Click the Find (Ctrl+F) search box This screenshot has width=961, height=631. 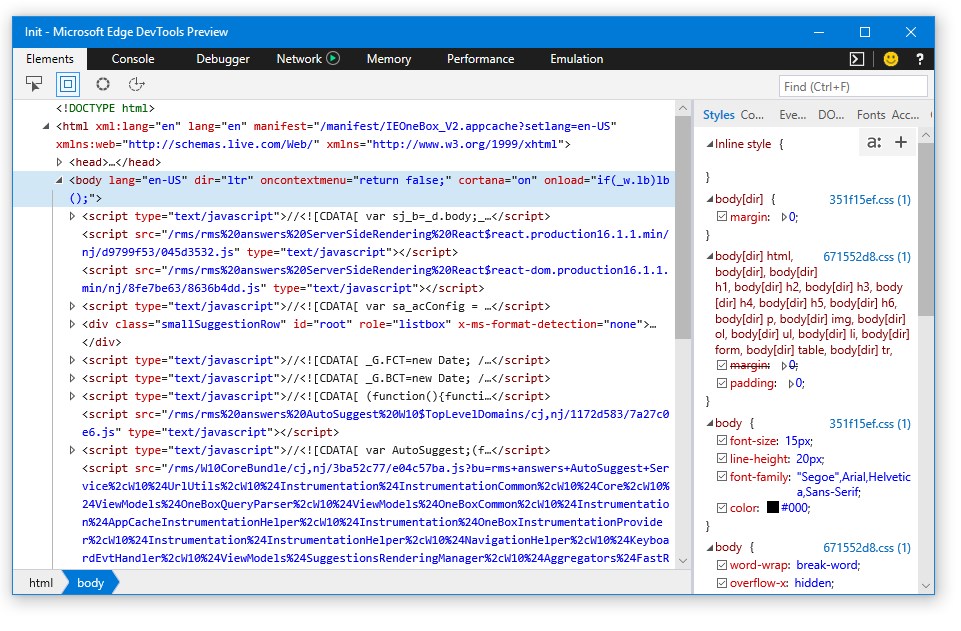click(853, 86)
